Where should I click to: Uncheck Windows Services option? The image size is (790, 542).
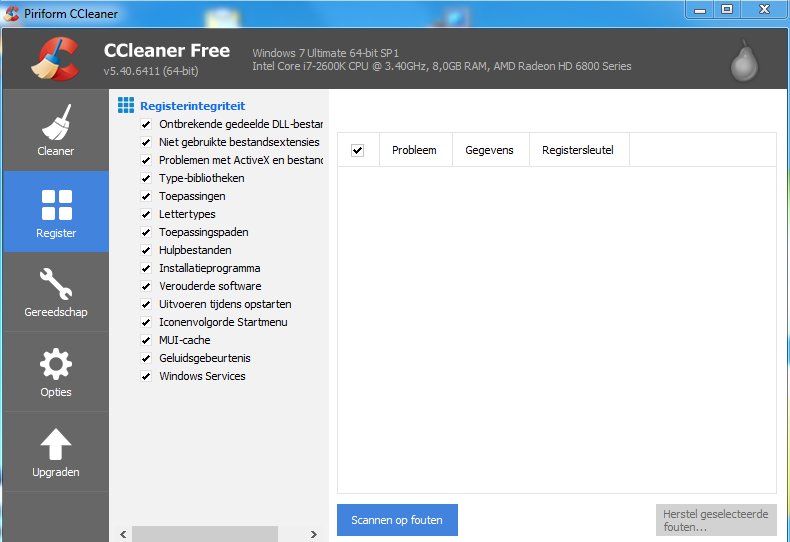click(x=146, y=376)
